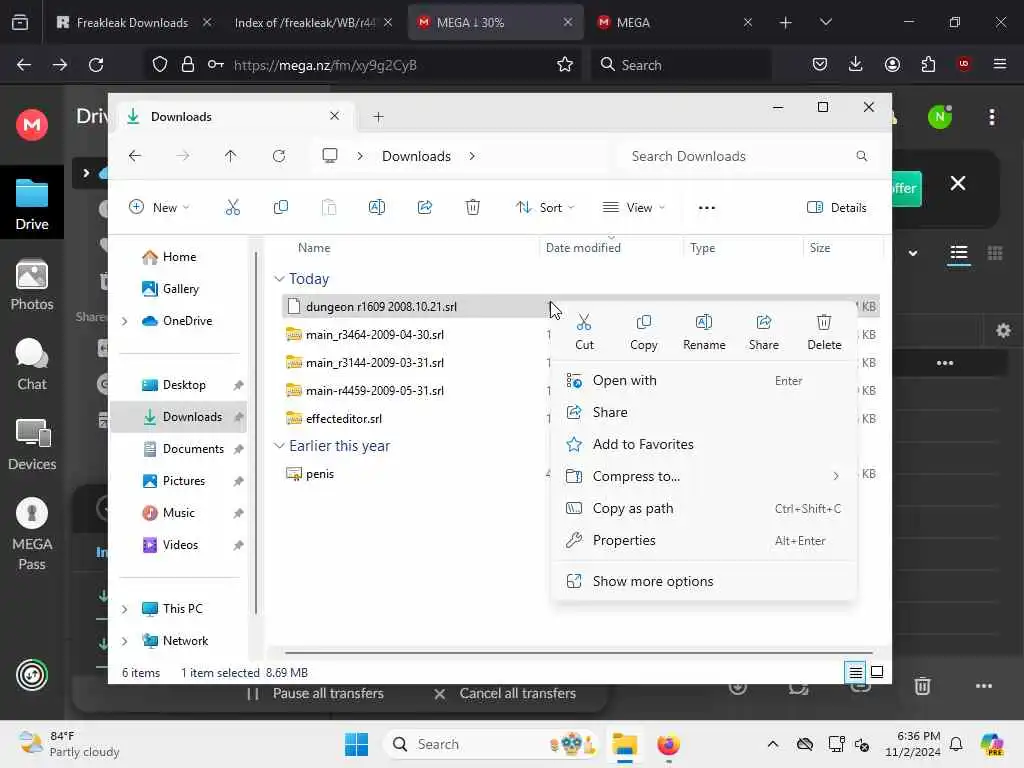Image resolution: width=1024 pixels, height=768 pixels.
Task: Click the Share icon in Explorer toolbar
Action: pyautogui.click(x=424, y=208)
